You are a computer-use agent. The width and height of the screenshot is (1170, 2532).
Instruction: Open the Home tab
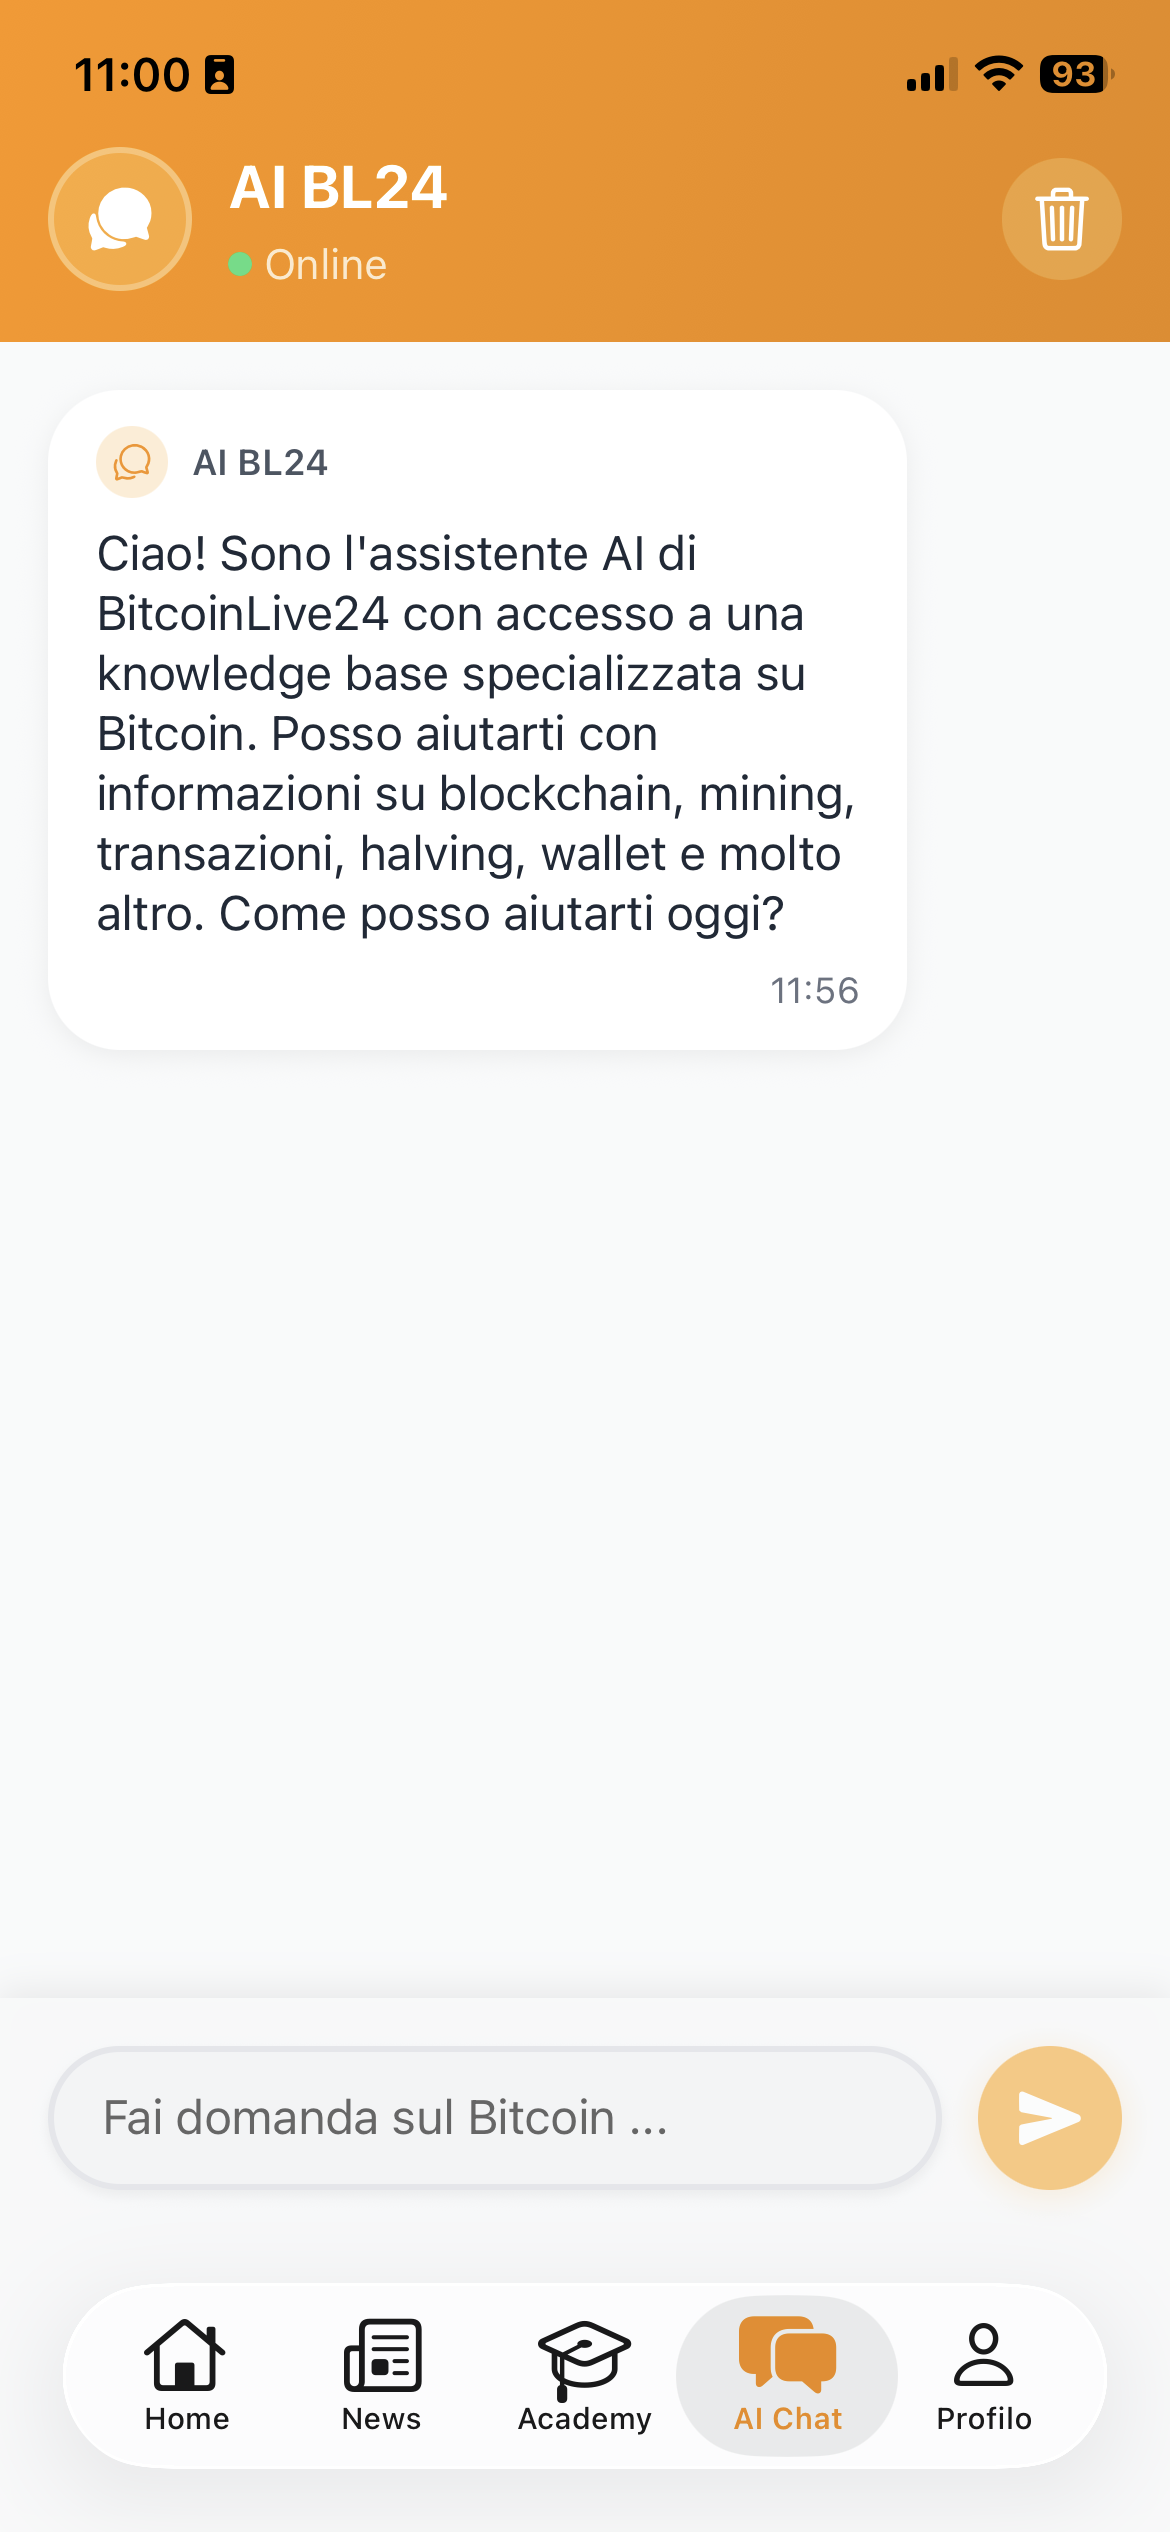point(186,2375)
